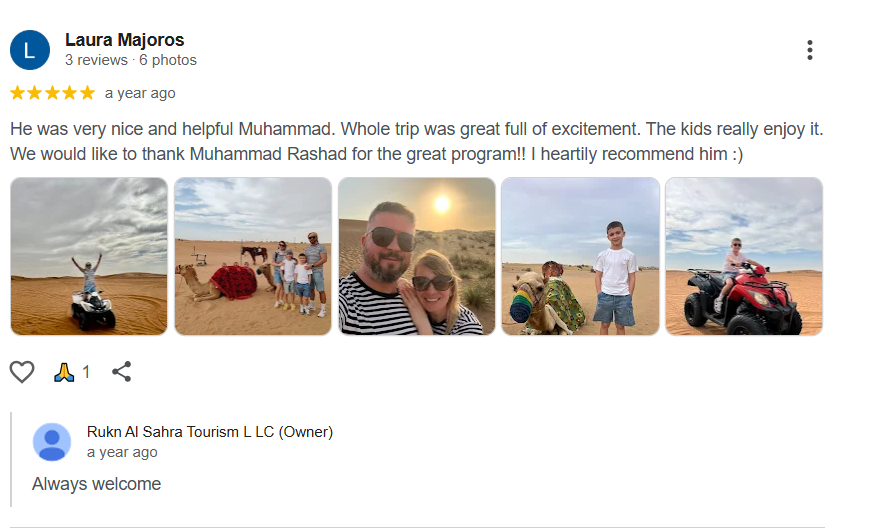Click the review's a year ago timestamp

[x=140, y=93]
